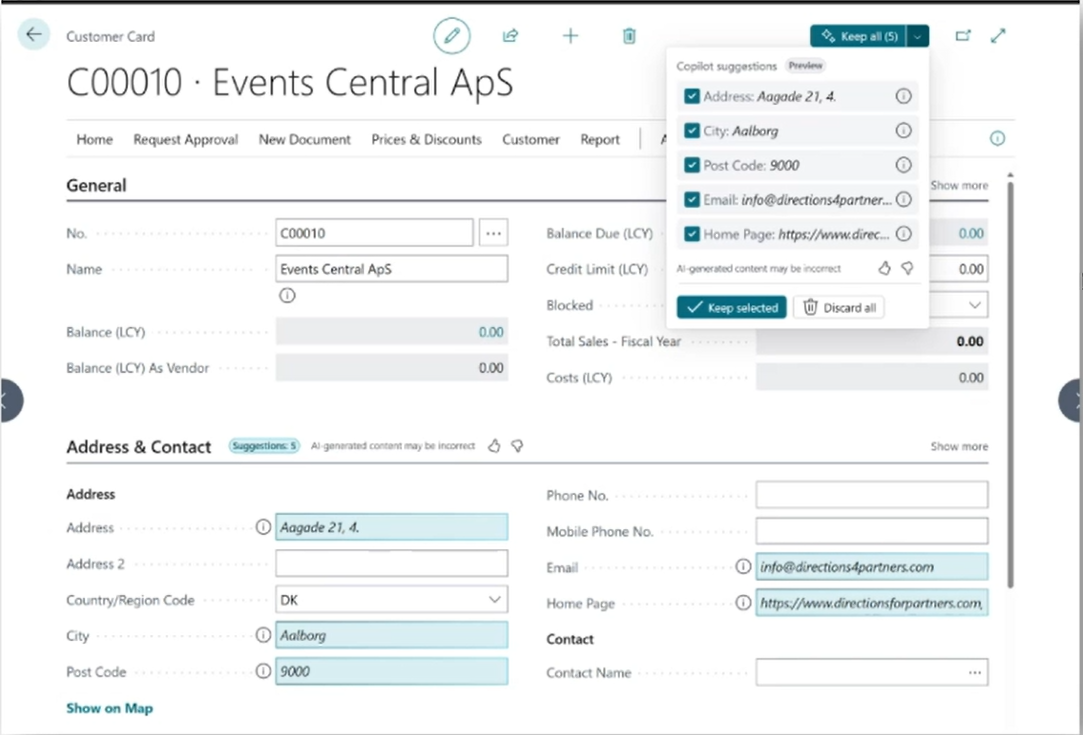Click the Keep selected button
Screen dimensions: 1083x735
pyautogui.click(x=731, y=308)
